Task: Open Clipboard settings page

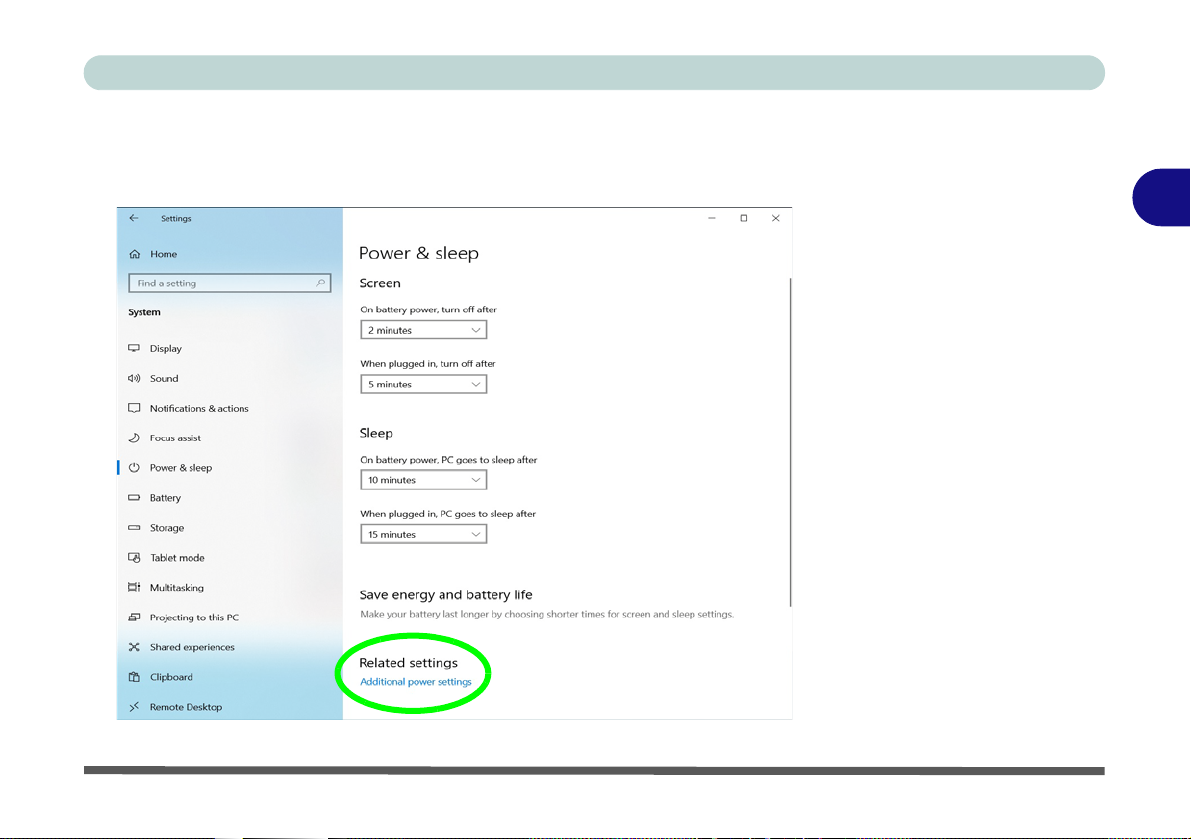Action: tap(171, 677)
